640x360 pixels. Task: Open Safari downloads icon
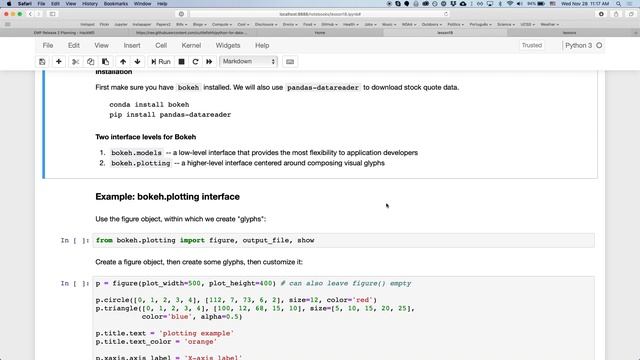pyautogui.click(x=601, y=14)
